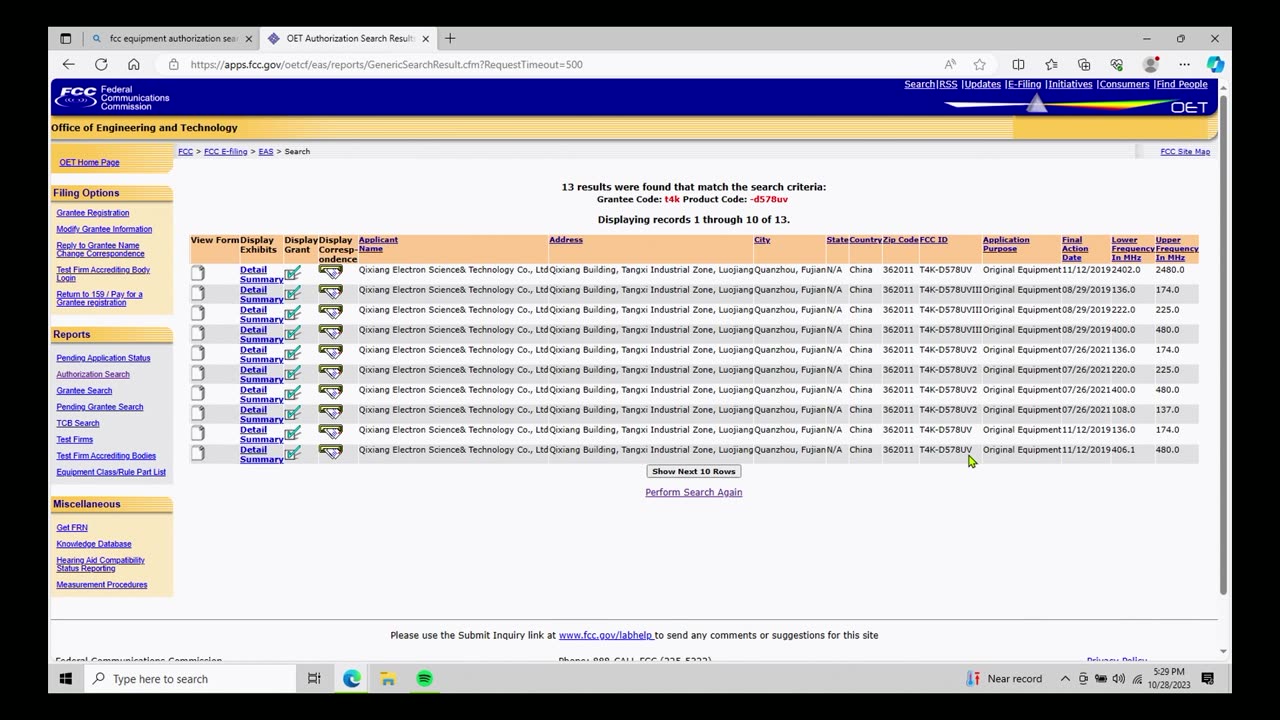Click the browser address bar URL
This screenshot has height=720, width=1280.
coord(386,64)
